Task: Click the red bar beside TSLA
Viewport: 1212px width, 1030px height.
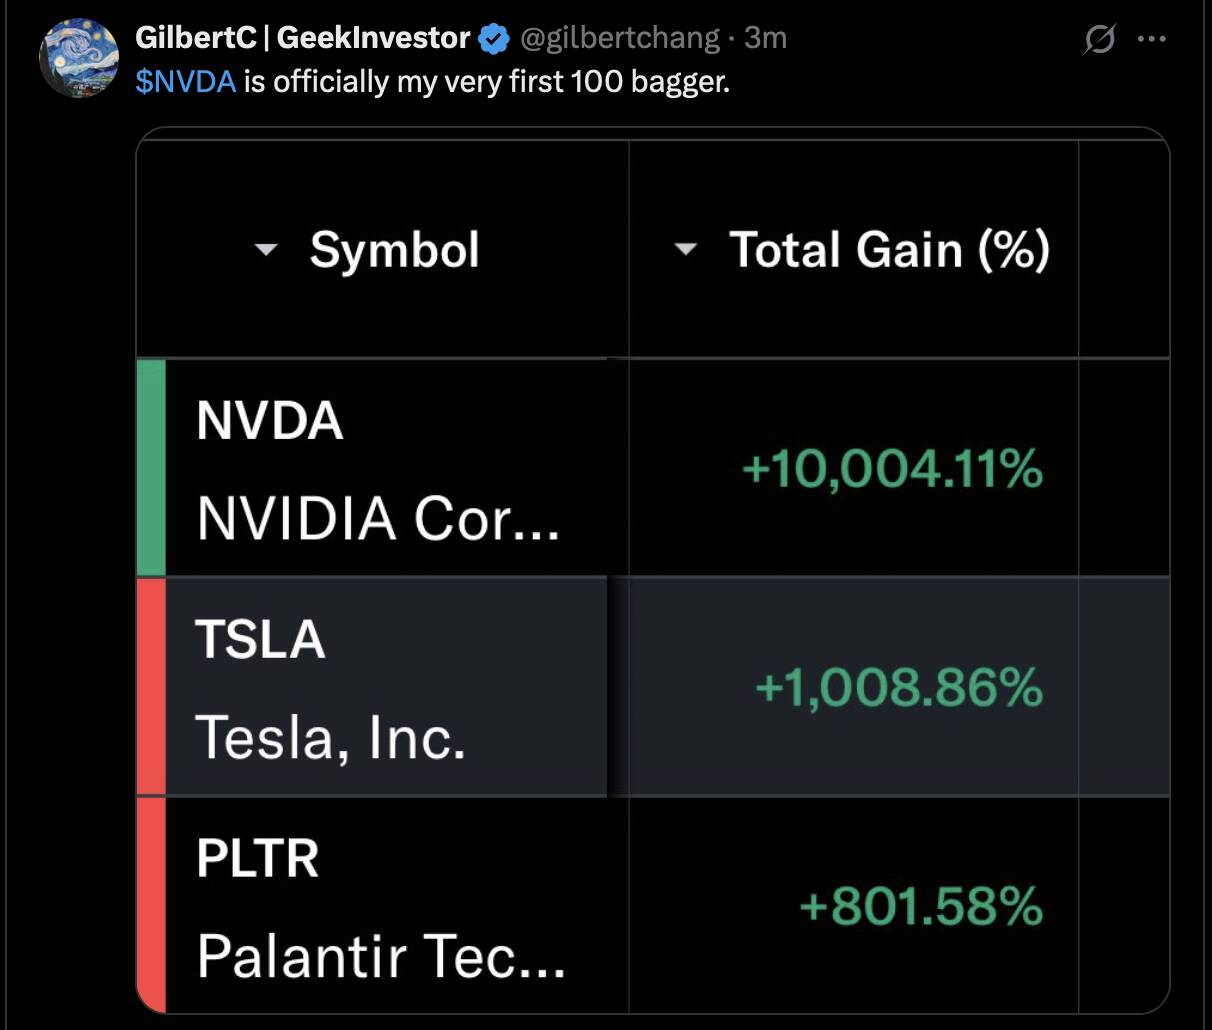Action: [151, 687]
